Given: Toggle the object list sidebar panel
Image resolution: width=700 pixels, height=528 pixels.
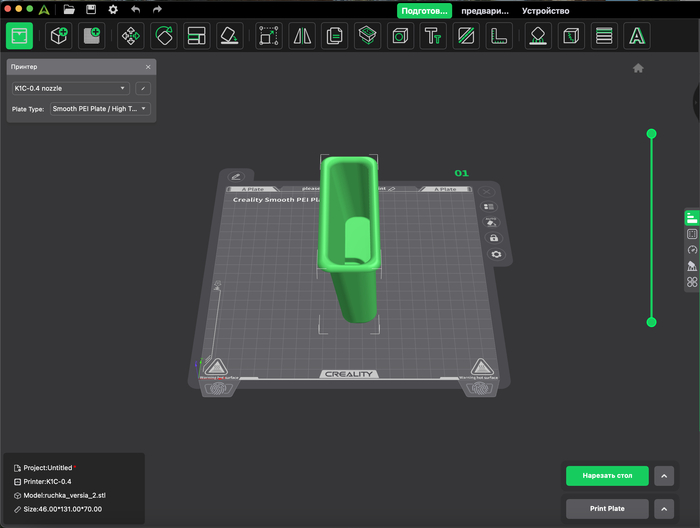Looking at the screenshot, I should coord(691,218).
